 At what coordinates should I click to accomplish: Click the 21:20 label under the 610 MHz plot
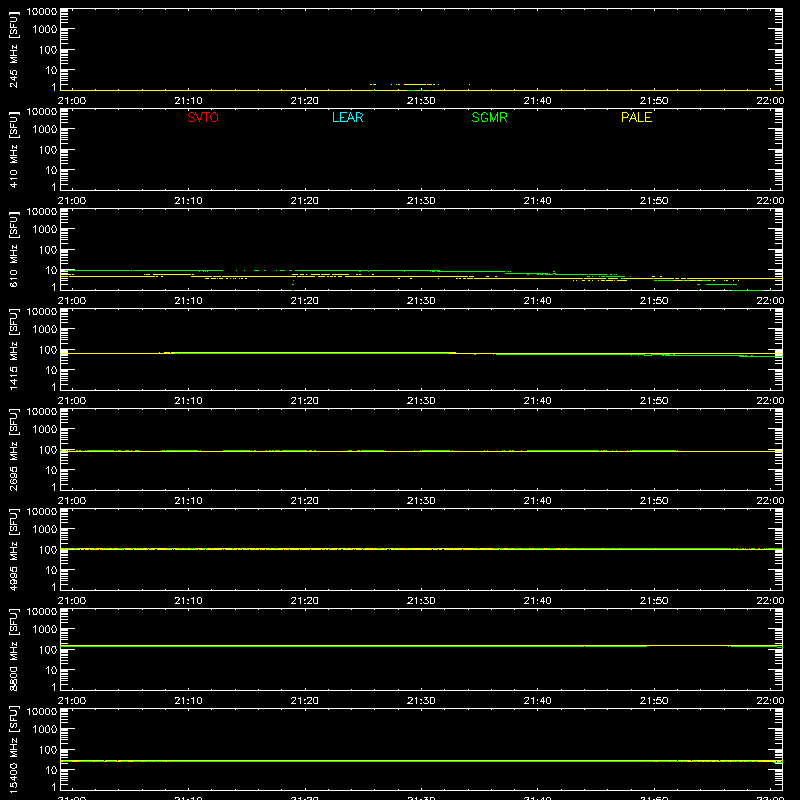(x=305, y=301)
